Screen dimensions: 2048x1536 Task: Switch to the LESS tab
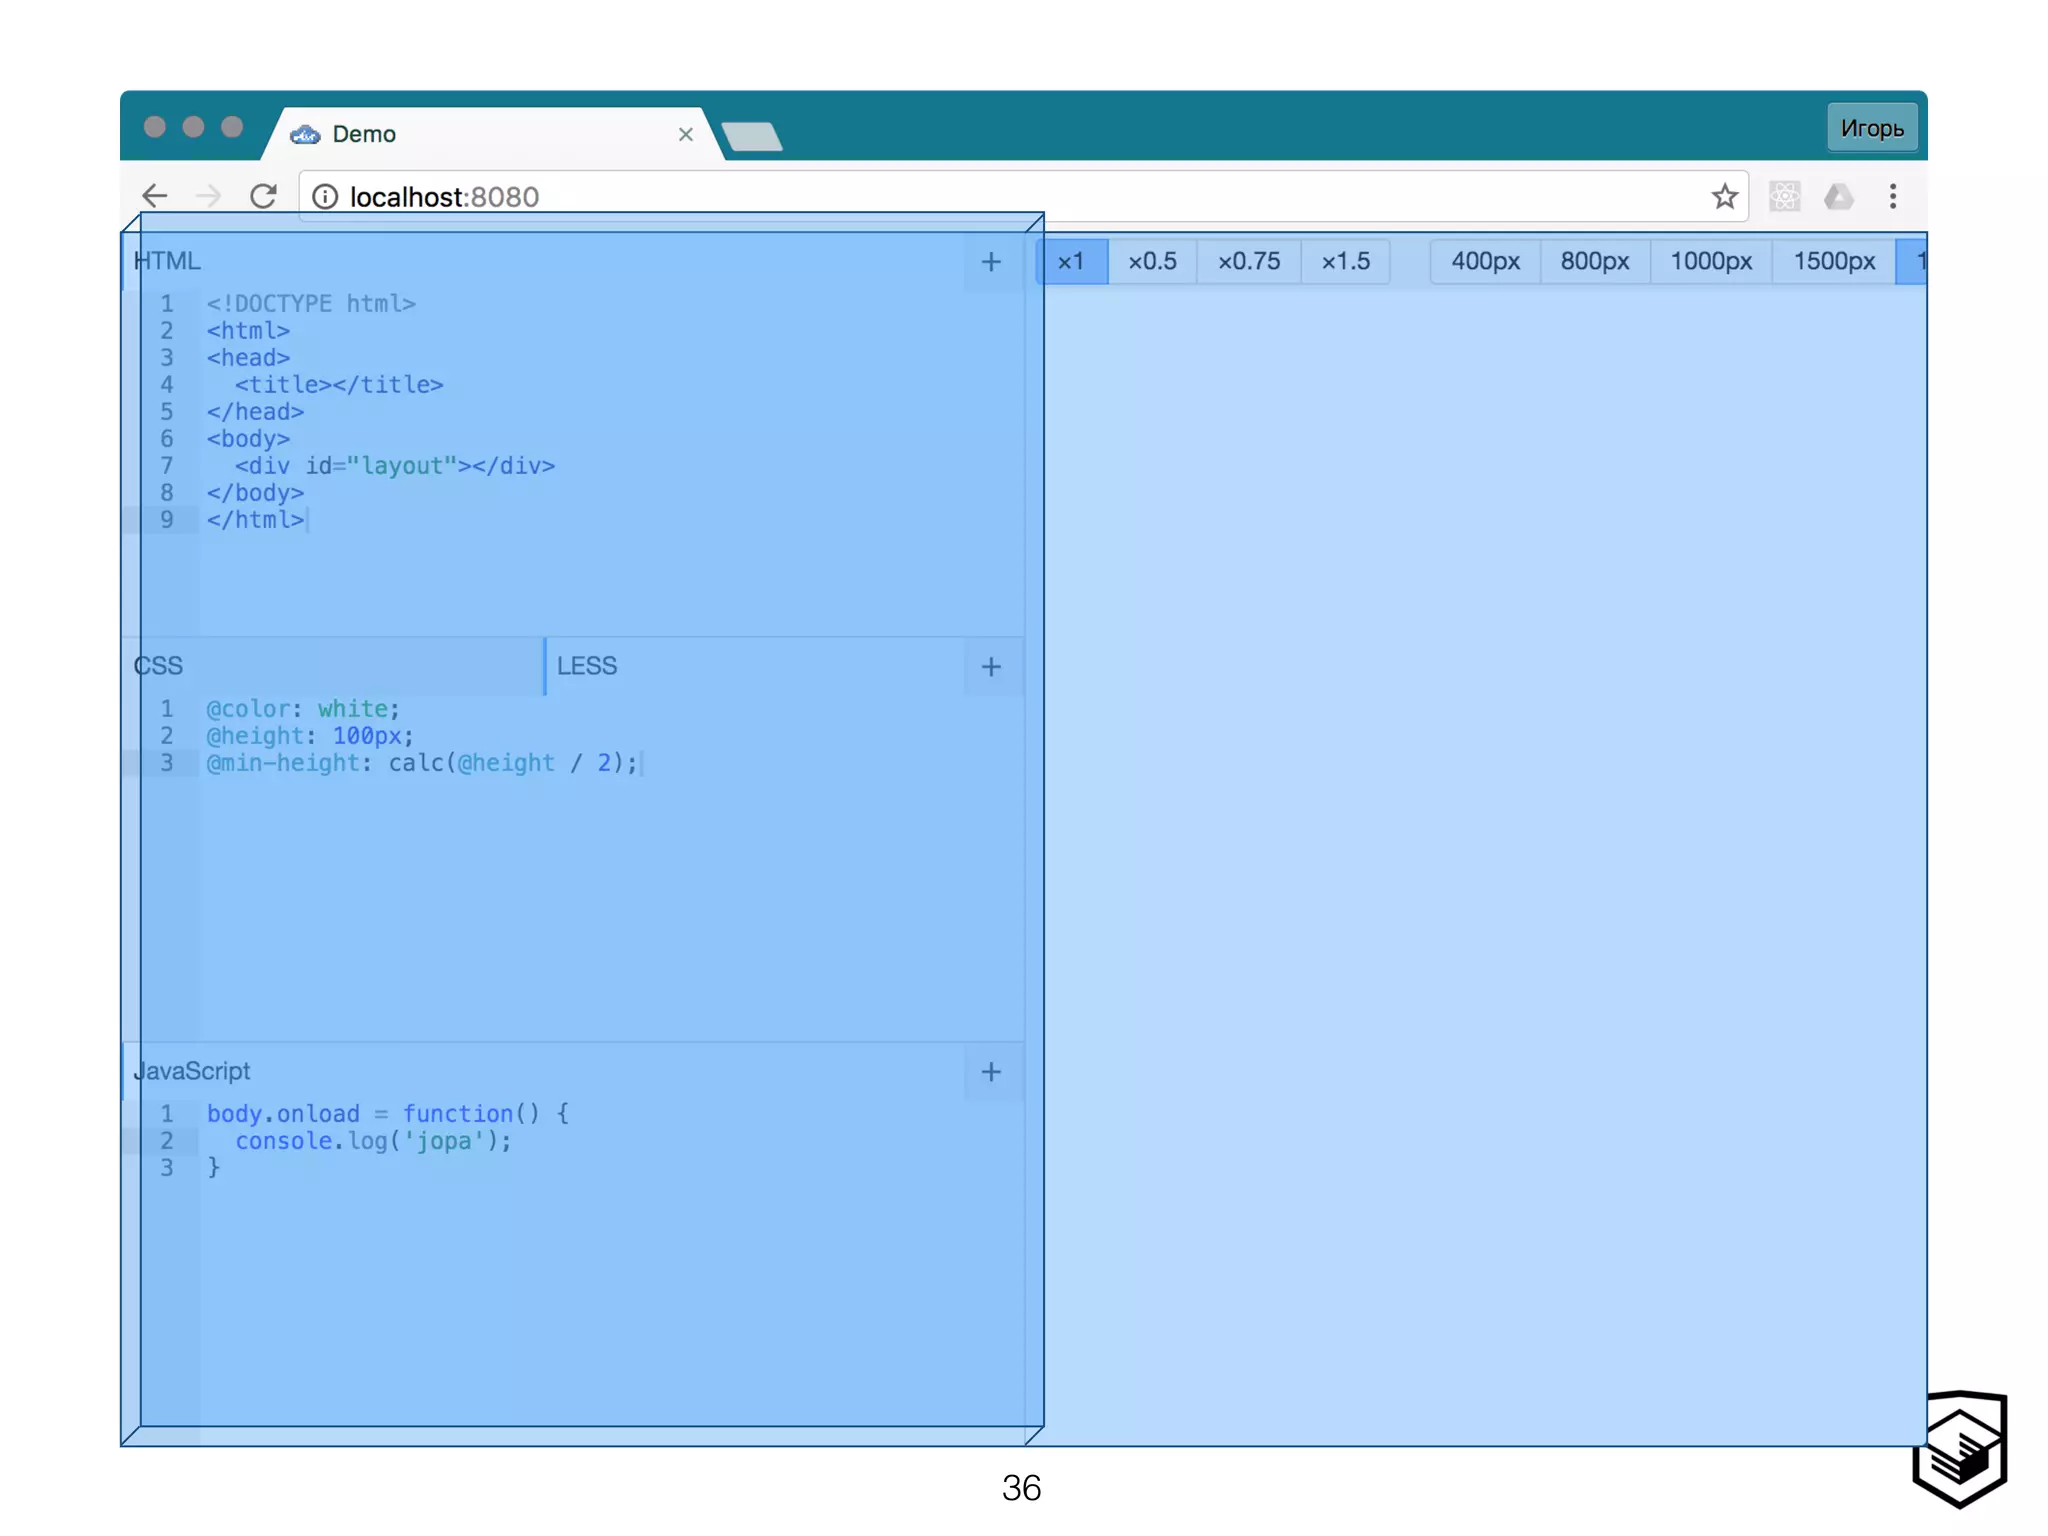[587, 666]
